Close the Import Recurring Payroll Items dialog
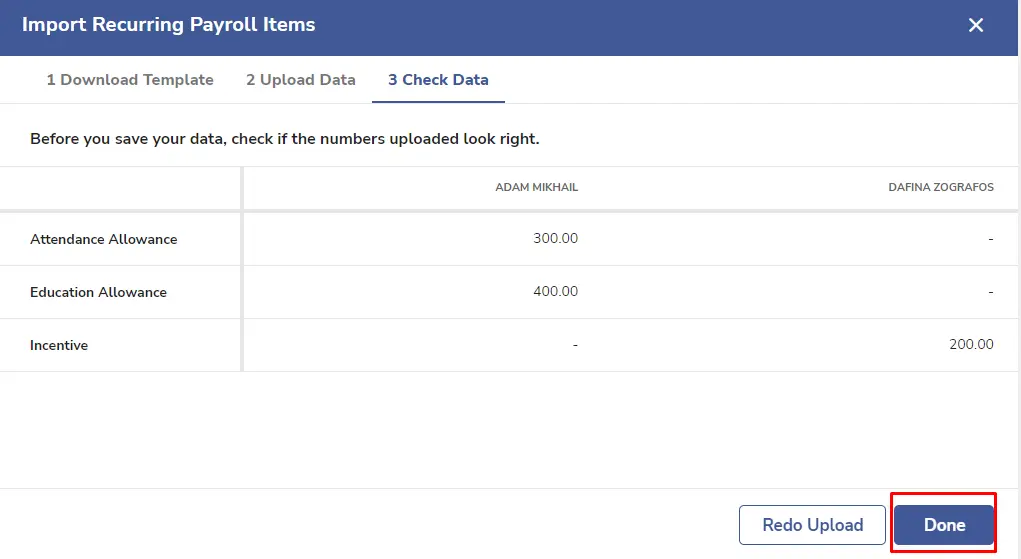The image size is (1021, 559). tap(975, 25)
